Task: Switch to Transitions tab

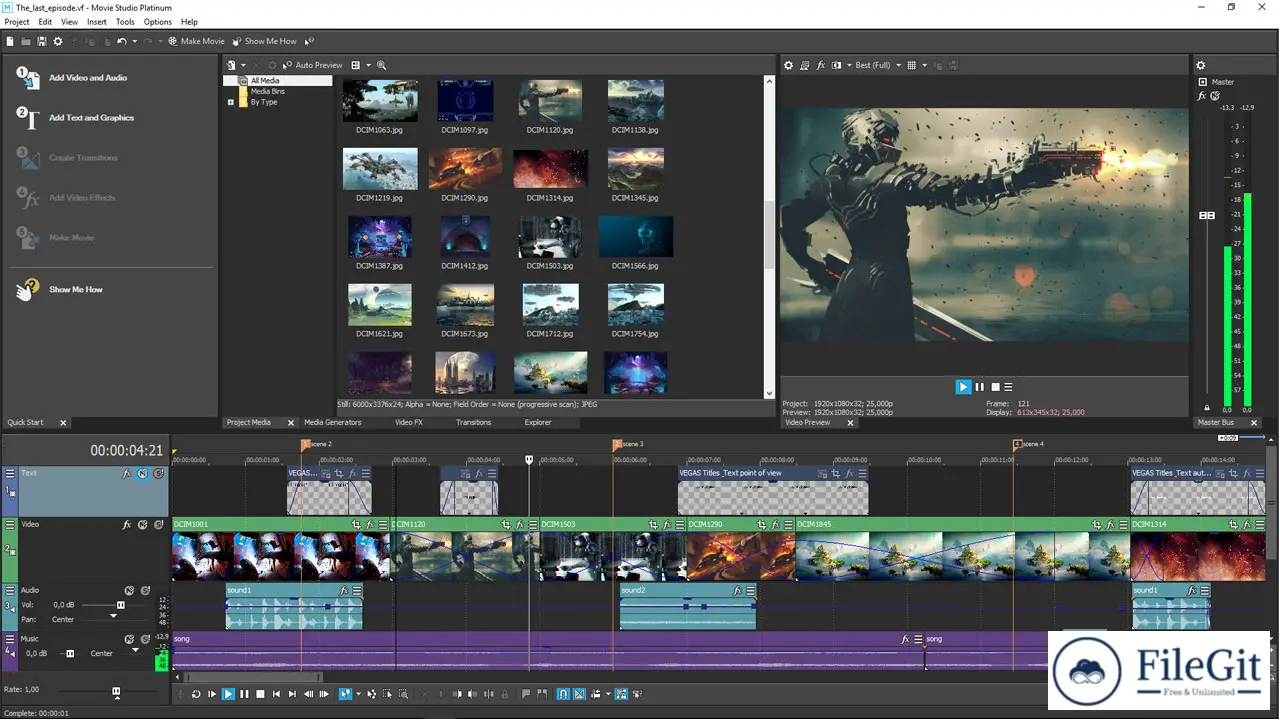Action: [x=473, y=422]
